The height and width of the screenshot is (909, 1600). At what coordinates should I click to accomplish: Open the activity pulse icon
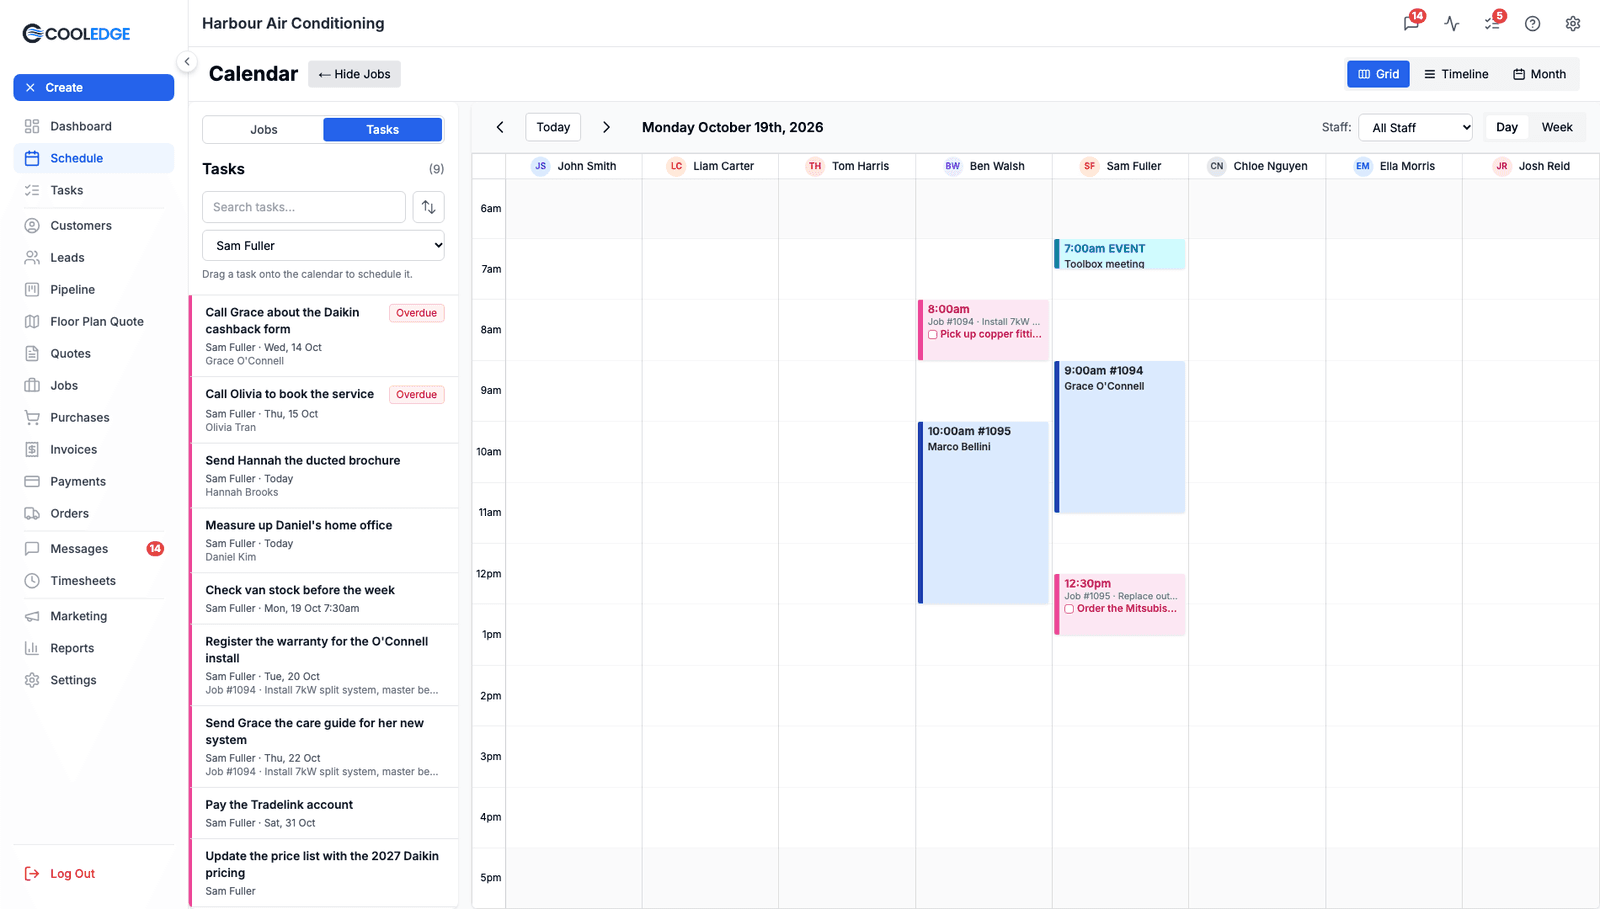point(1452,23)
